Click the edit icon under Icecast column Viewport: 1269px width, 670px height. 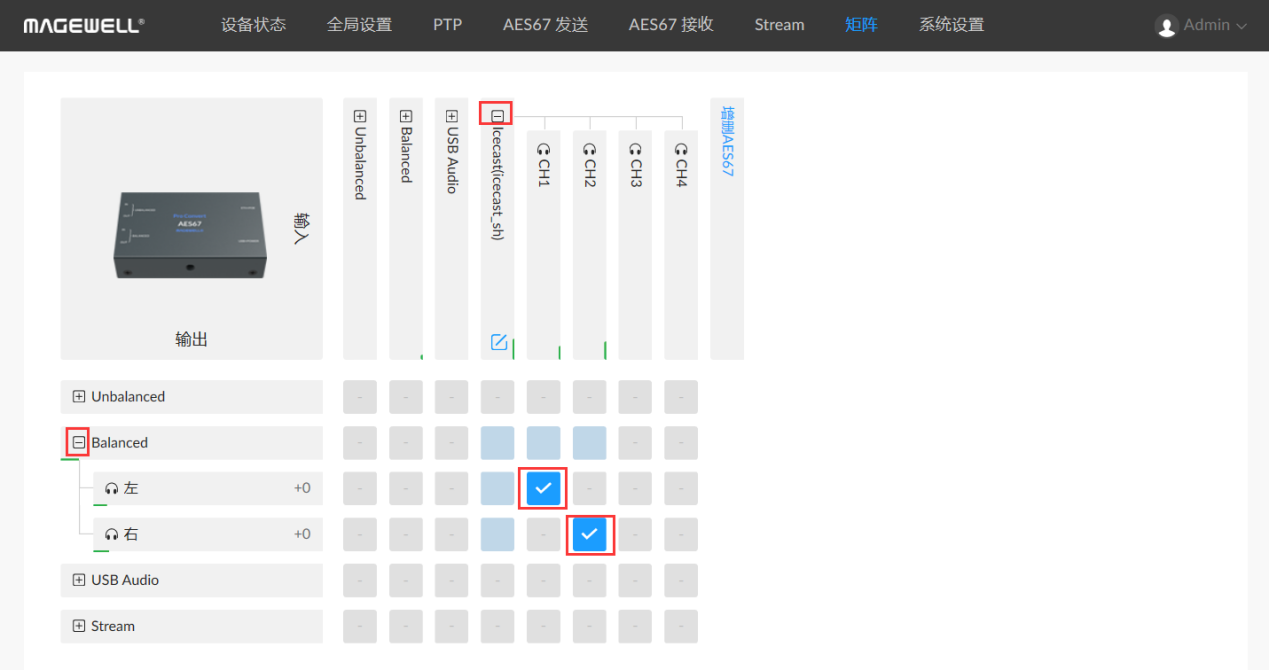click(x=499, y=343)
